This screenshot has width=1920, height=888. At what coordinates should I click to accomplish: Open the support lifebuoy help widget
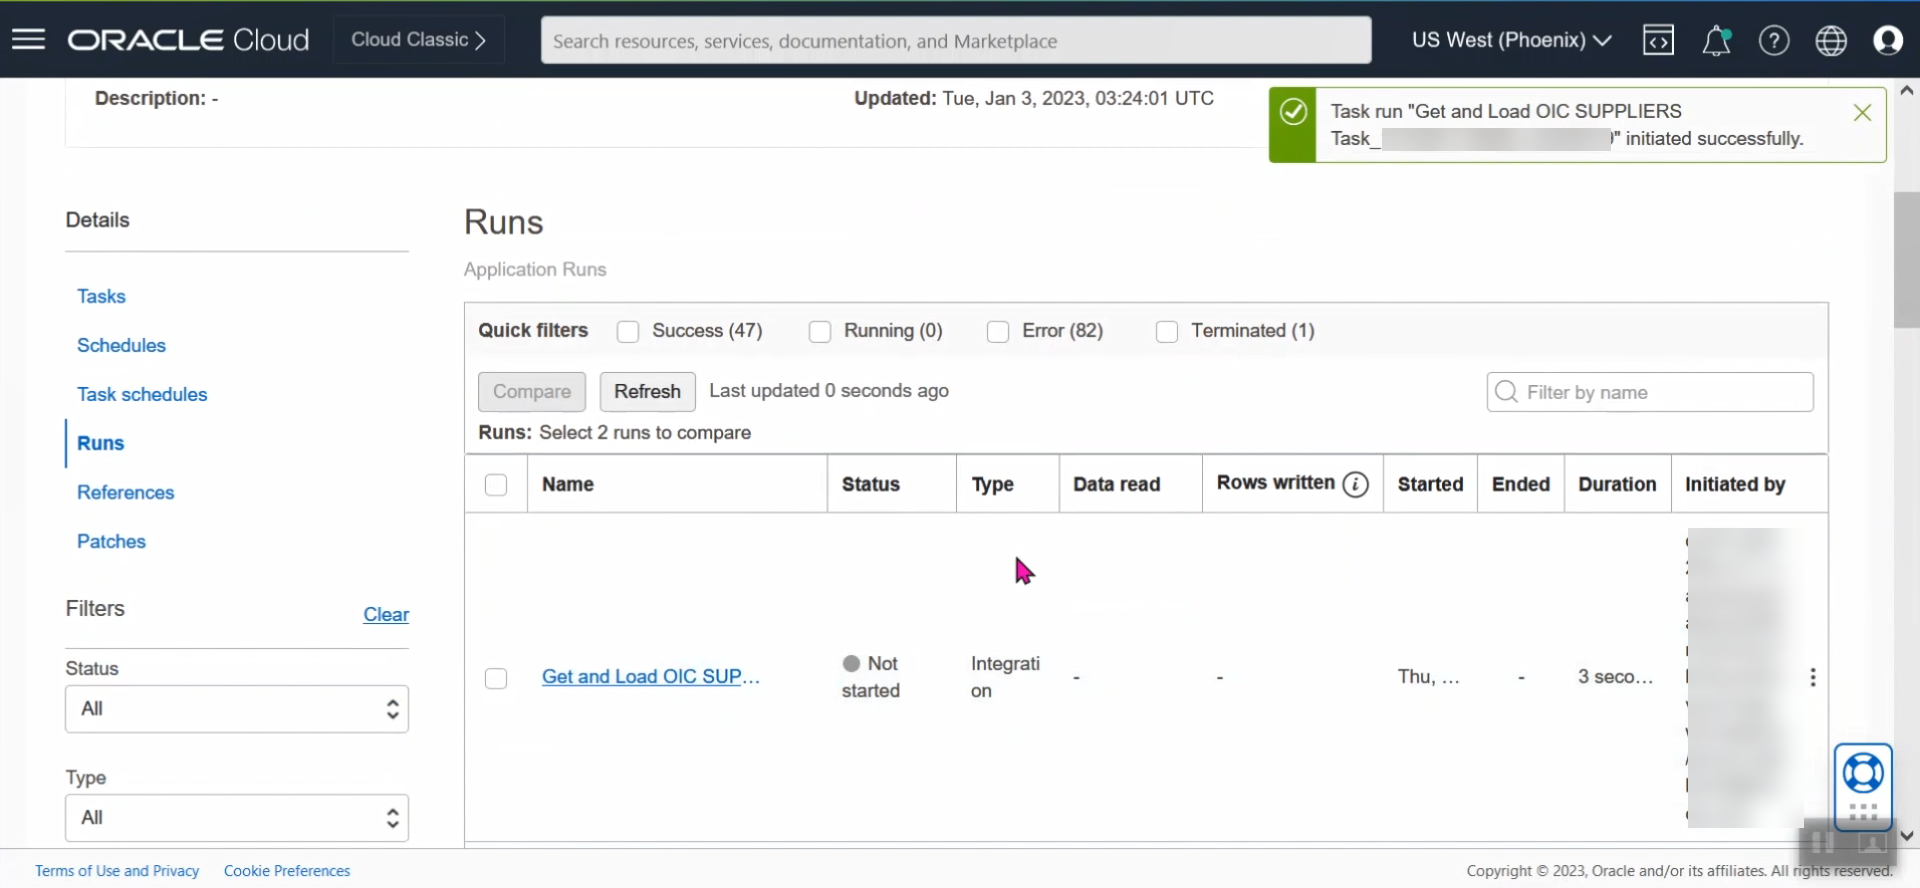(x=1863, y=774)
